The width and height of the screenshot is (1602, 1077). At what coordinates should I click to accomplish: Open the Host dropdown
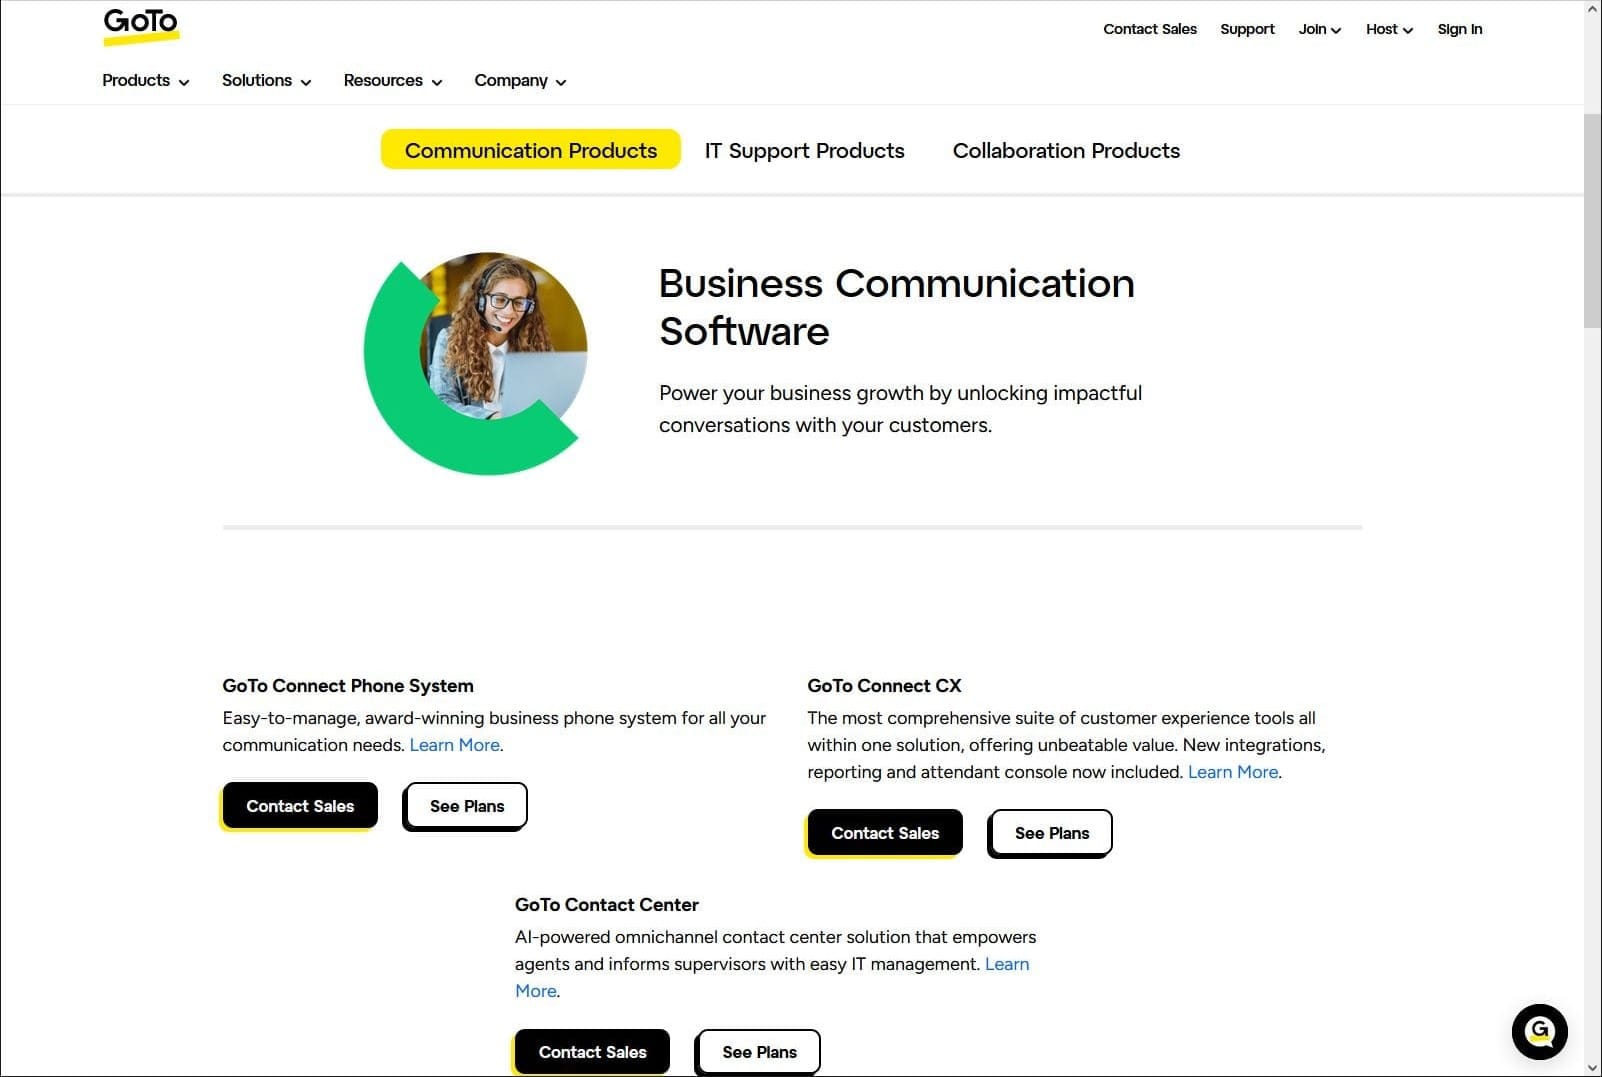1389,29
